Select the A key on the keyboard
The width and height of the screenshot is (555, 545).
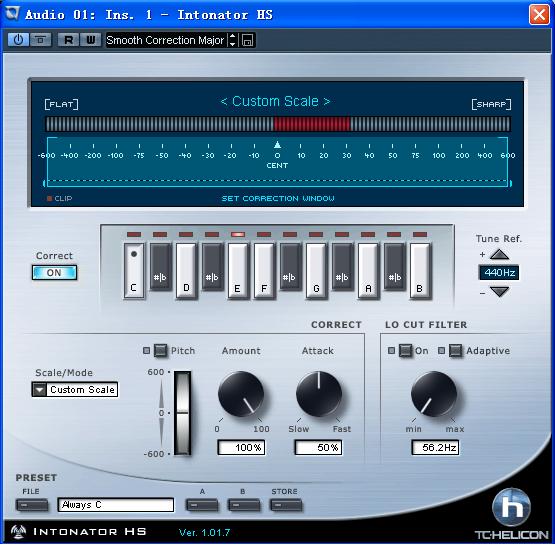368,271
